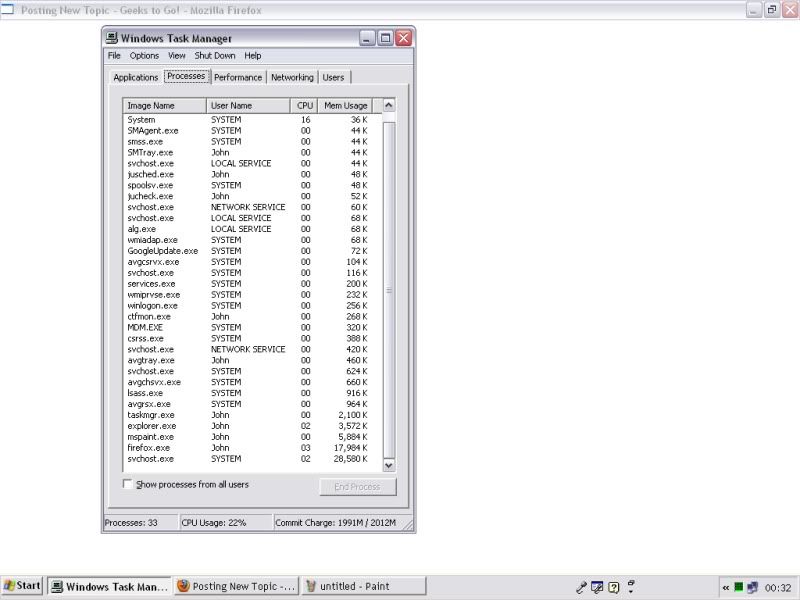Select the alg.exe process
Screen dimensions: 800x600
tap(253, 229)
